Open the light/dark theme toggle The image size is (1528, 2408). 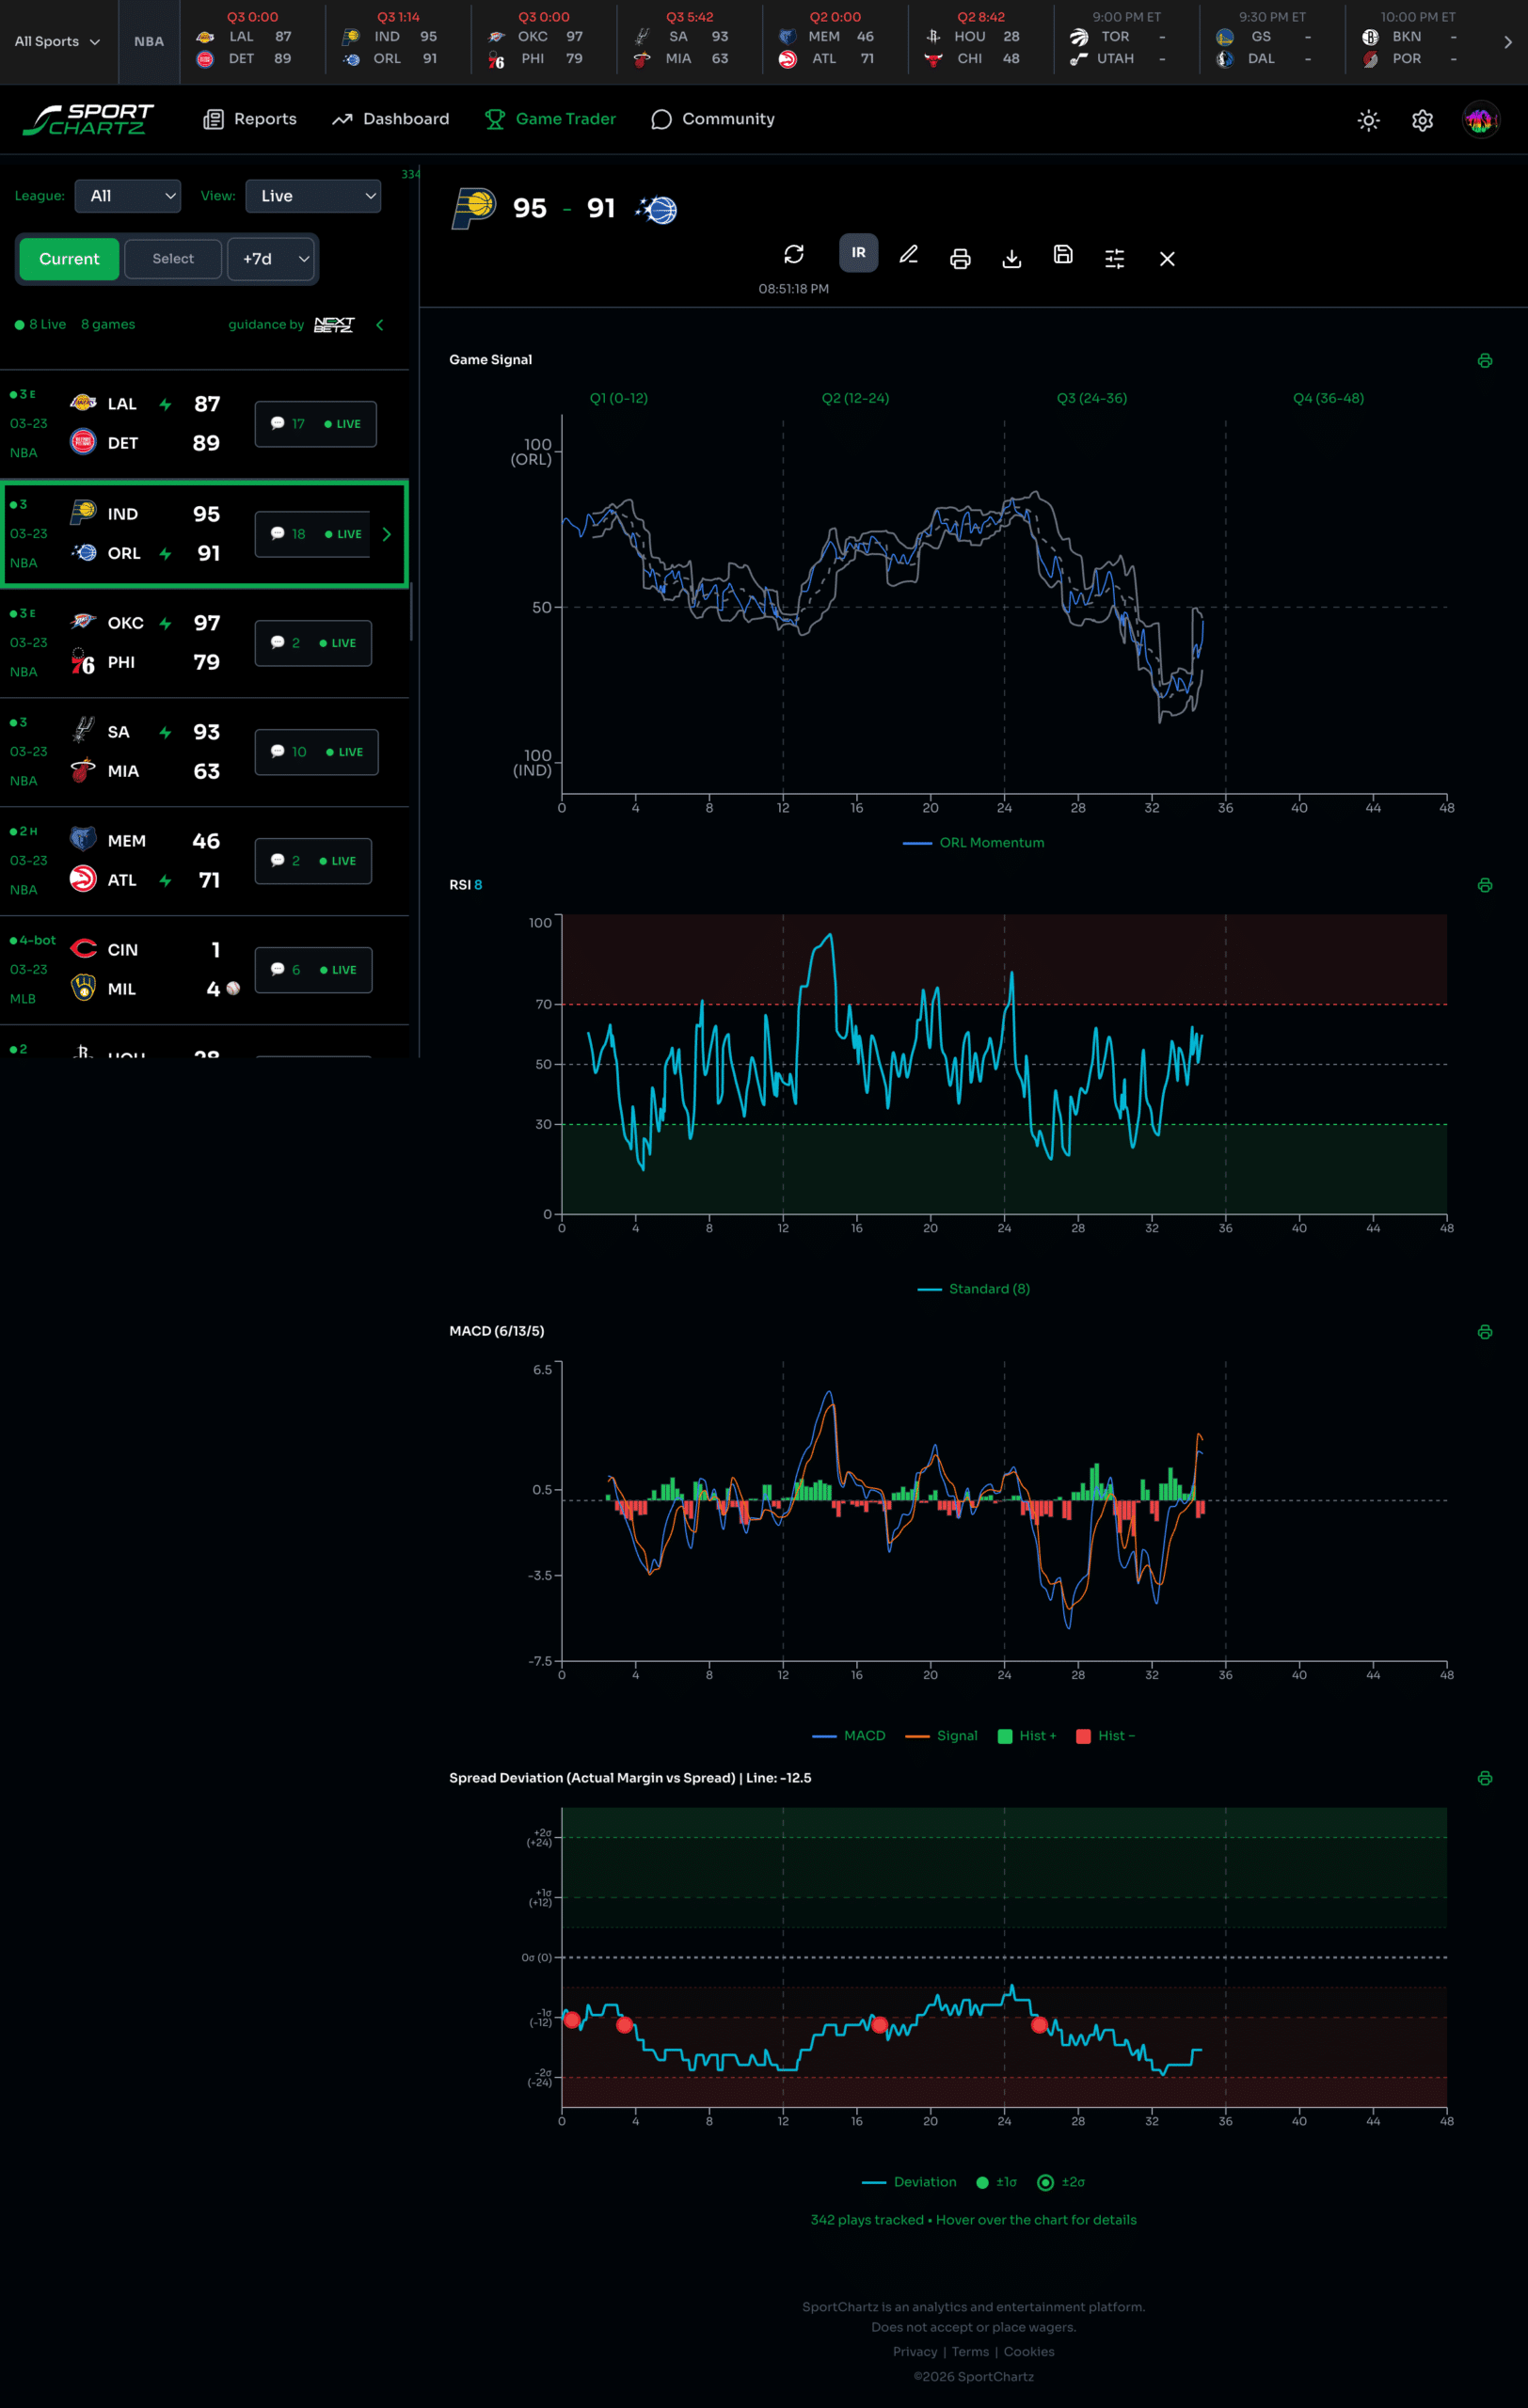[x=1368, y=119]
